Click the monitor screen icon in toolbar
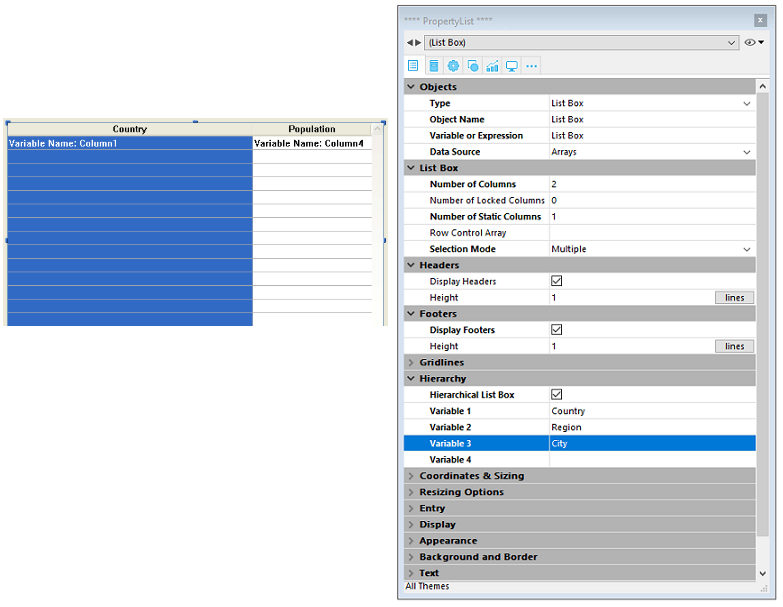 [x=512, y=66]
